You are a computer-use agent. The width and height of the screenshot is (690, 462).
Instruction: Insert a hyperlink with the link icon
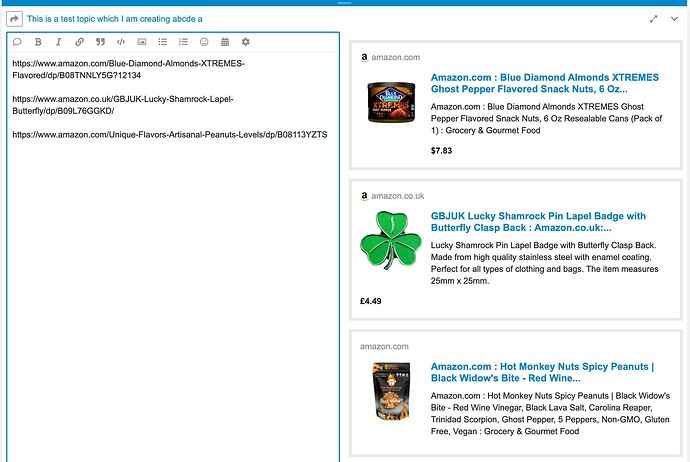[79, 42]
